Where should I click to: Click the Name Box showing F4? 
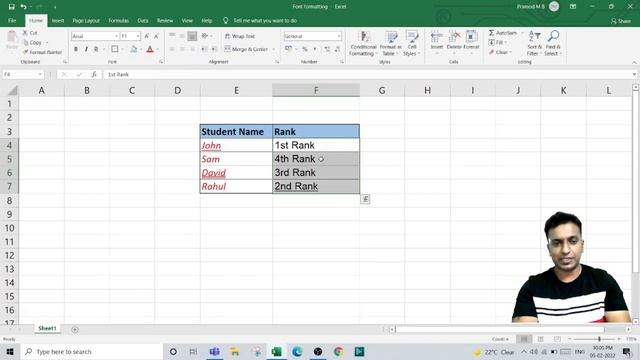[x=23, y=74]
